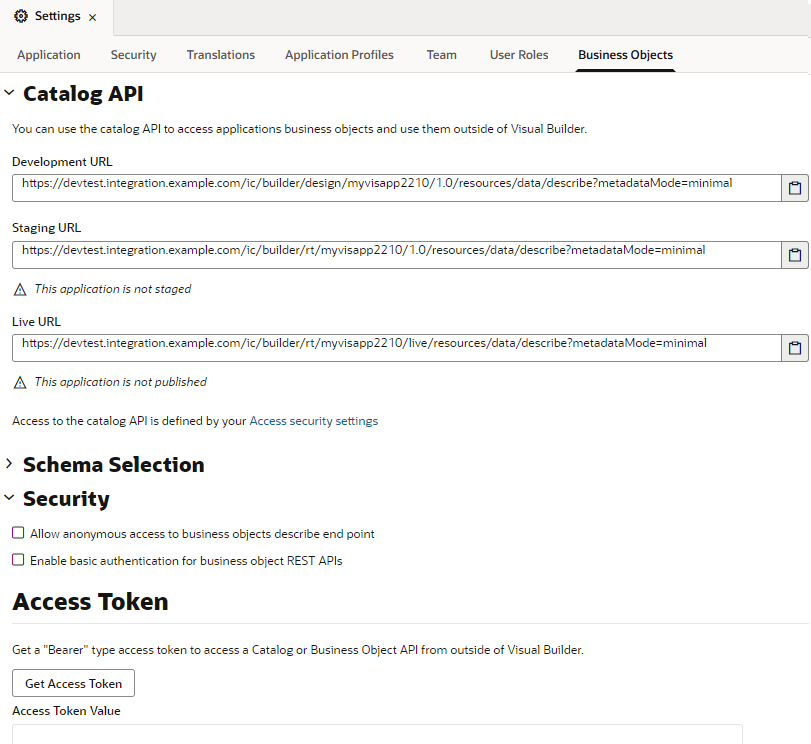
Task: Go to the User Roles tab
Action: coord(518,55)
